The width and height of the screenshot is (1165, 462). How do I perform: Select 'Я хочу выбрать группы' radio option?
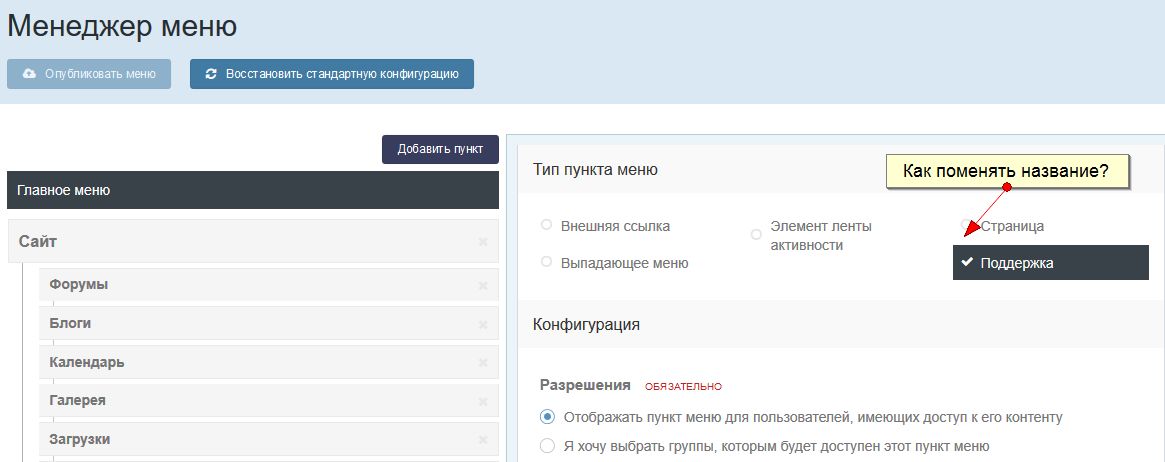click(548, 446)
